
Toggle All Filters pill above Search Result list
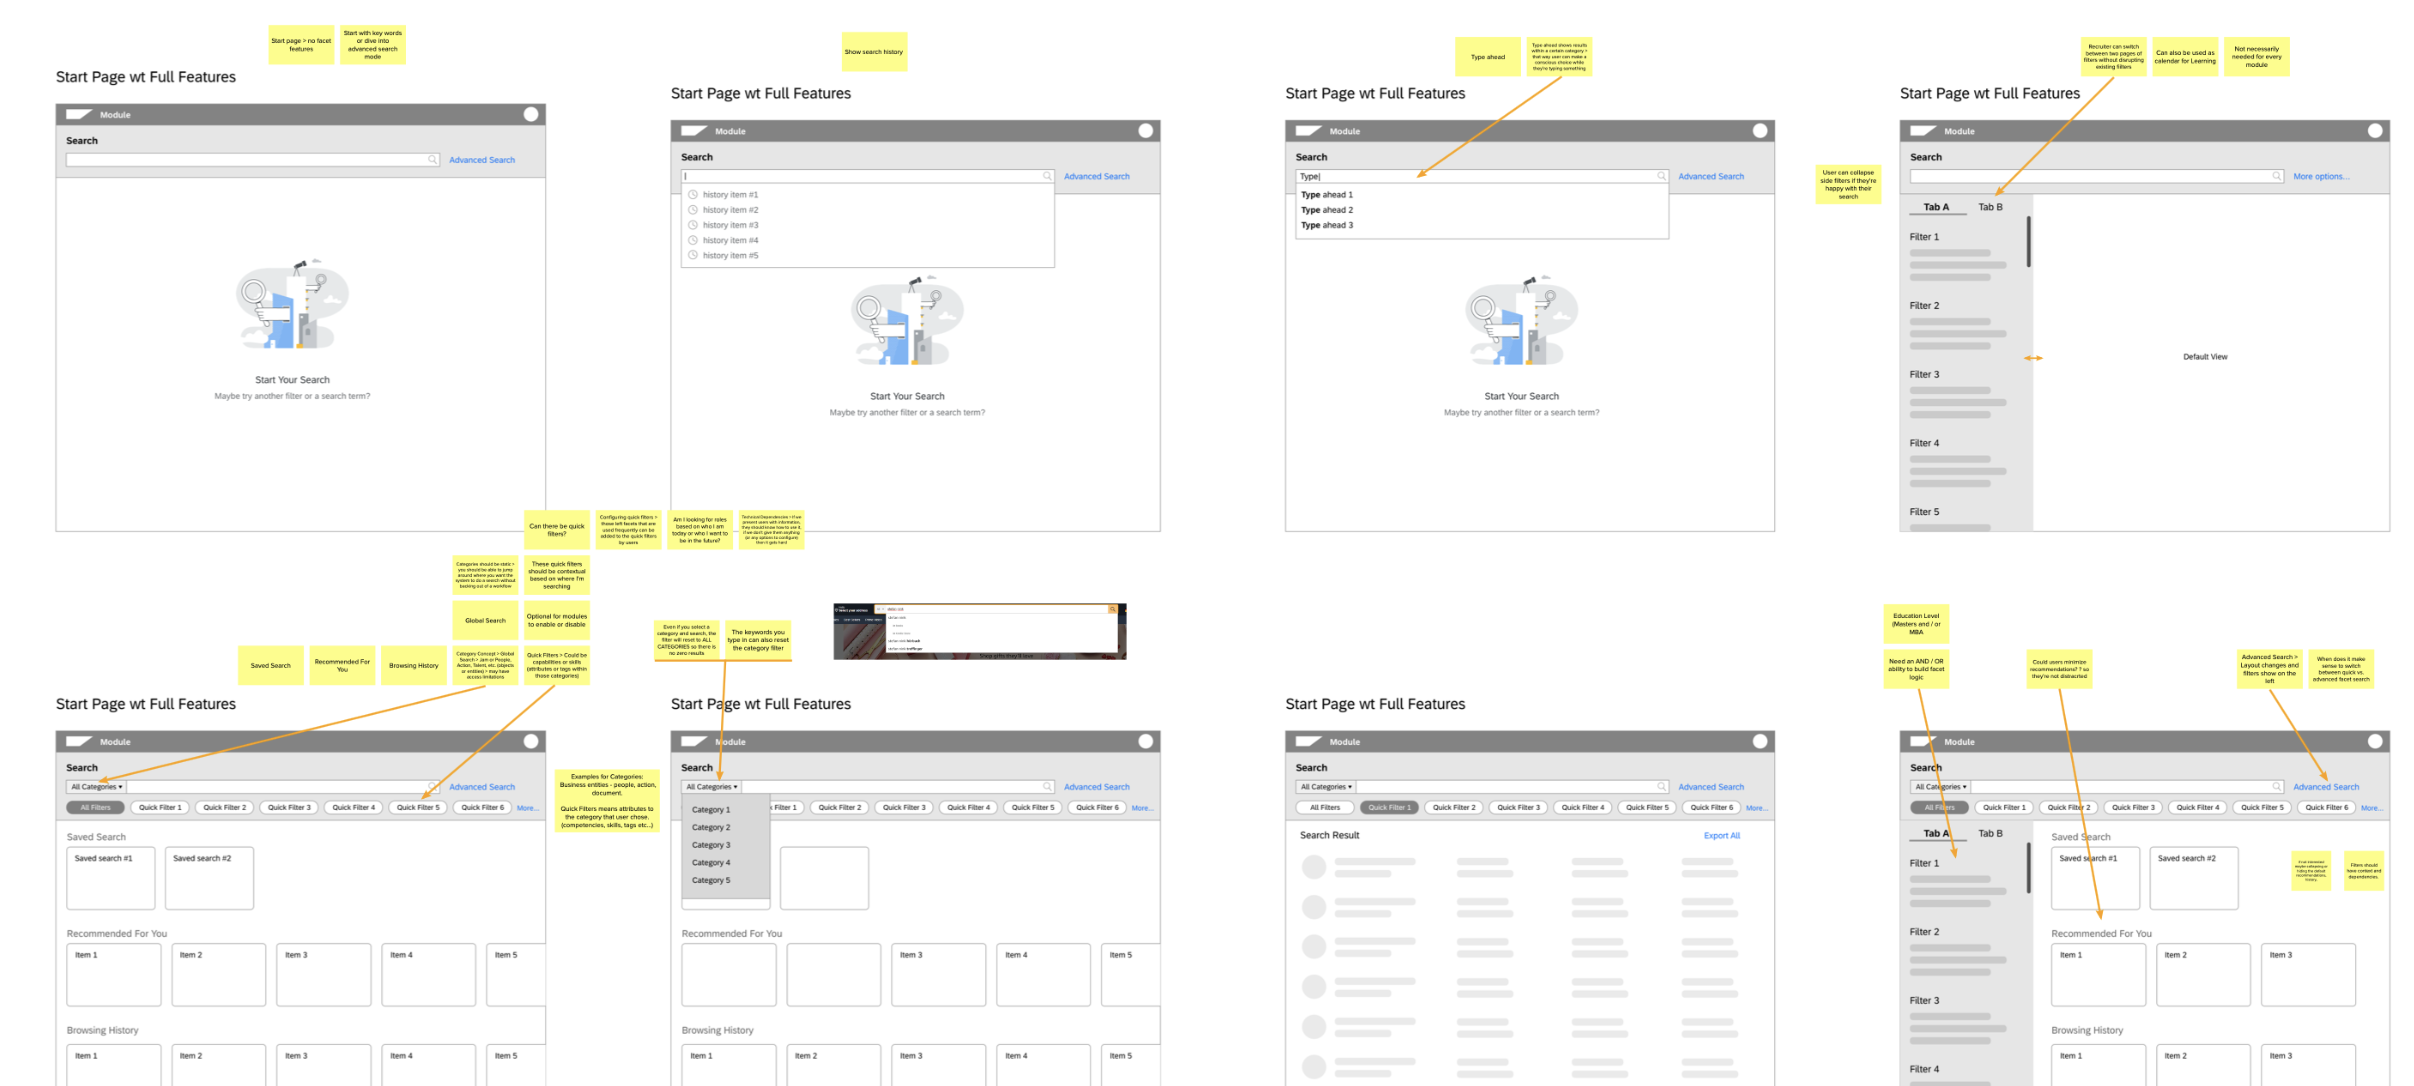click(x=1325, y=808)
